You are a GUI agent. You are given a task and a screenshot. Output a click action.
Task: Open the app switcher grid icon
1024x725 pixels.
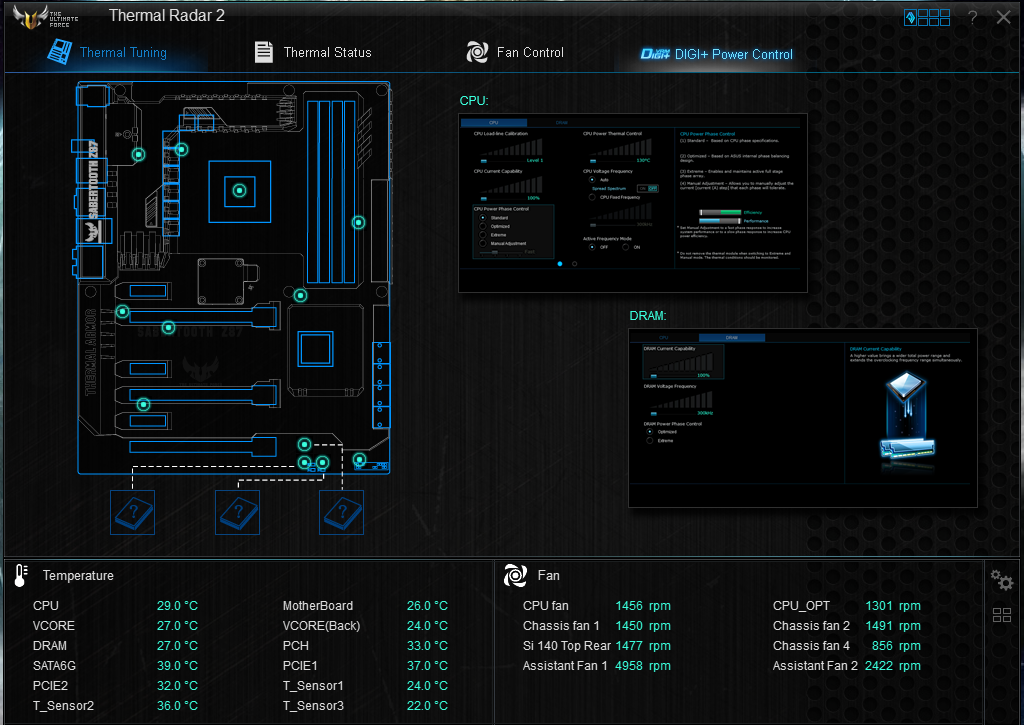(927, 18)
